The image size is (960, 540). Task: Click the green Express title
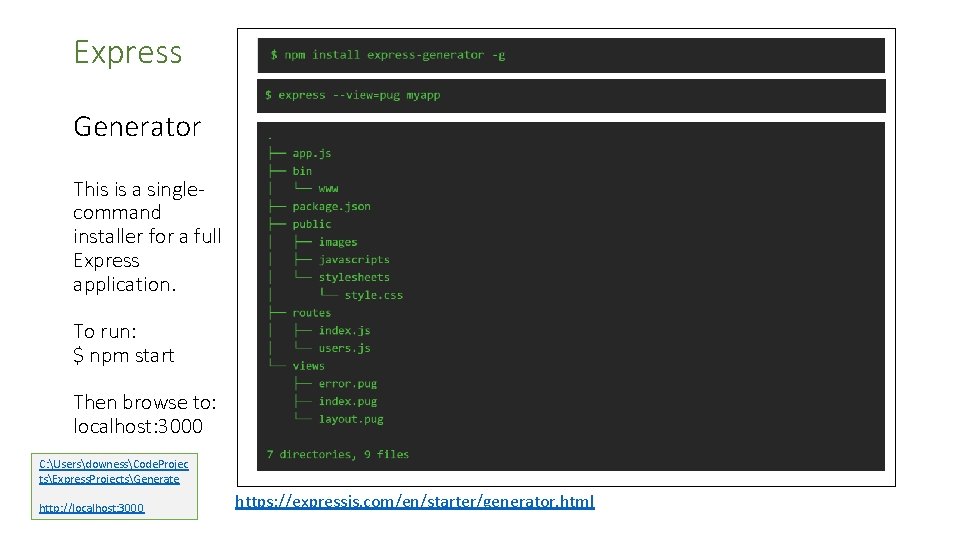point(127,52)
